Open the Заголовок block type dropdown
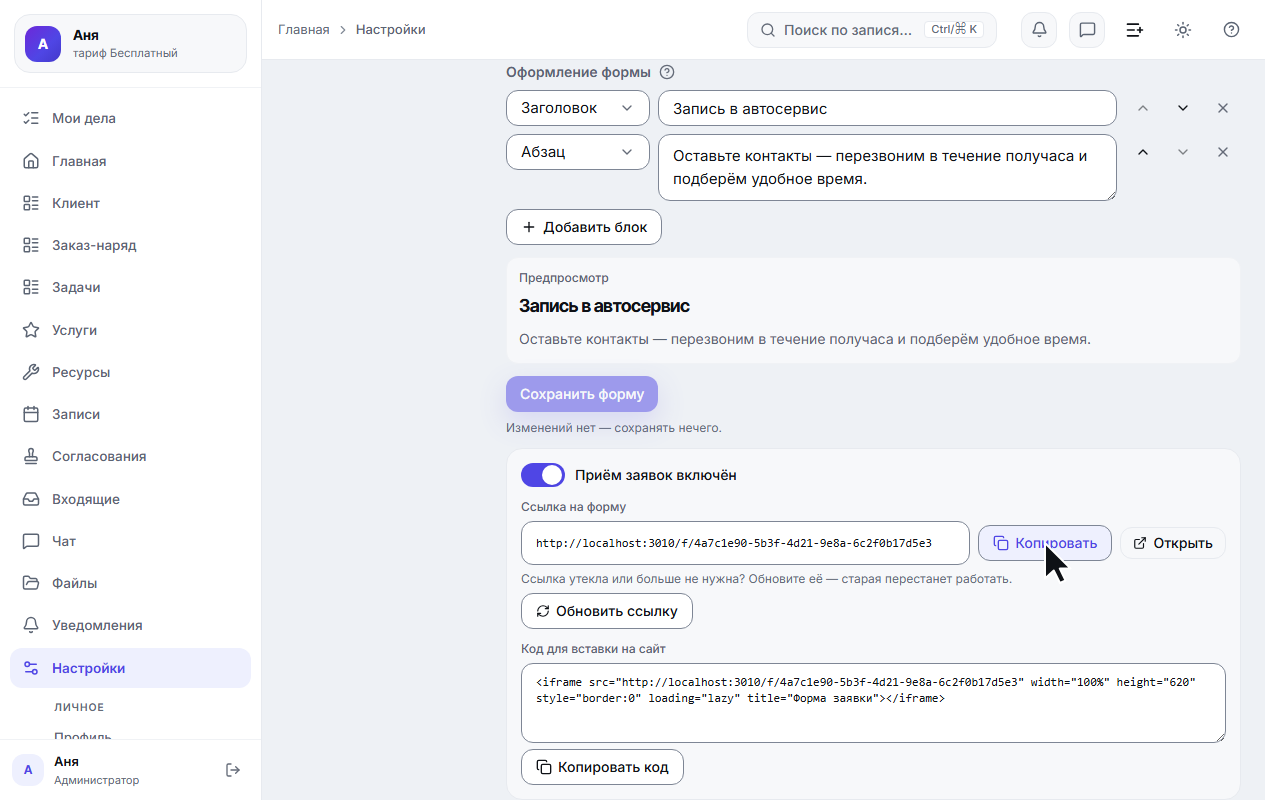This screenshot has height=800, width=1280. (578, 108)
